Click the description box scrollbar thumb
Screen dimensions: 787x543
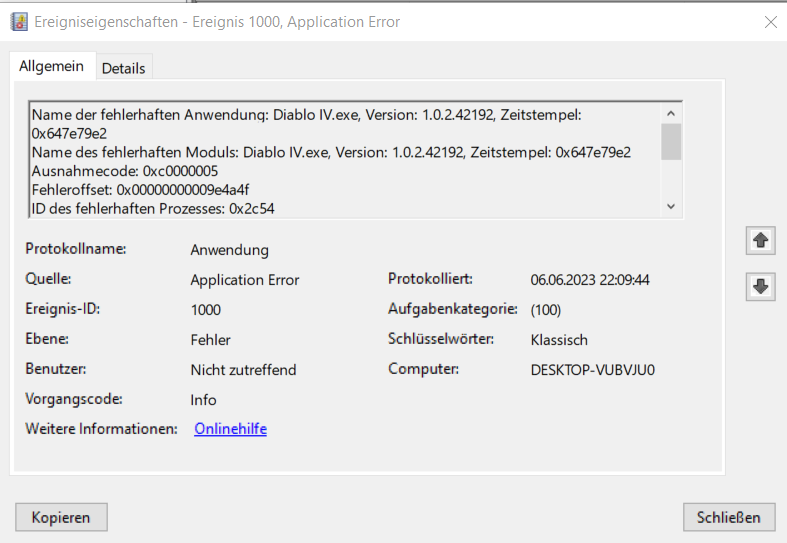click(x=671, y=142)
